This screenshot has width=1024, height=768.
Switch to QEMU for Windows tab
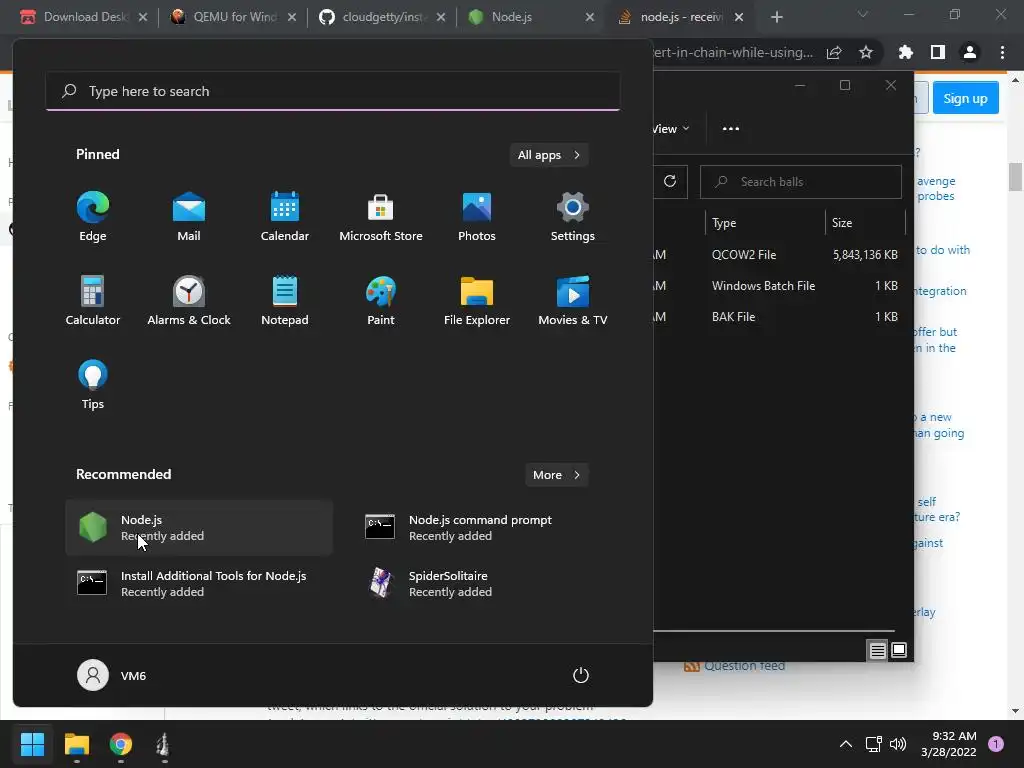coord(232,17)
